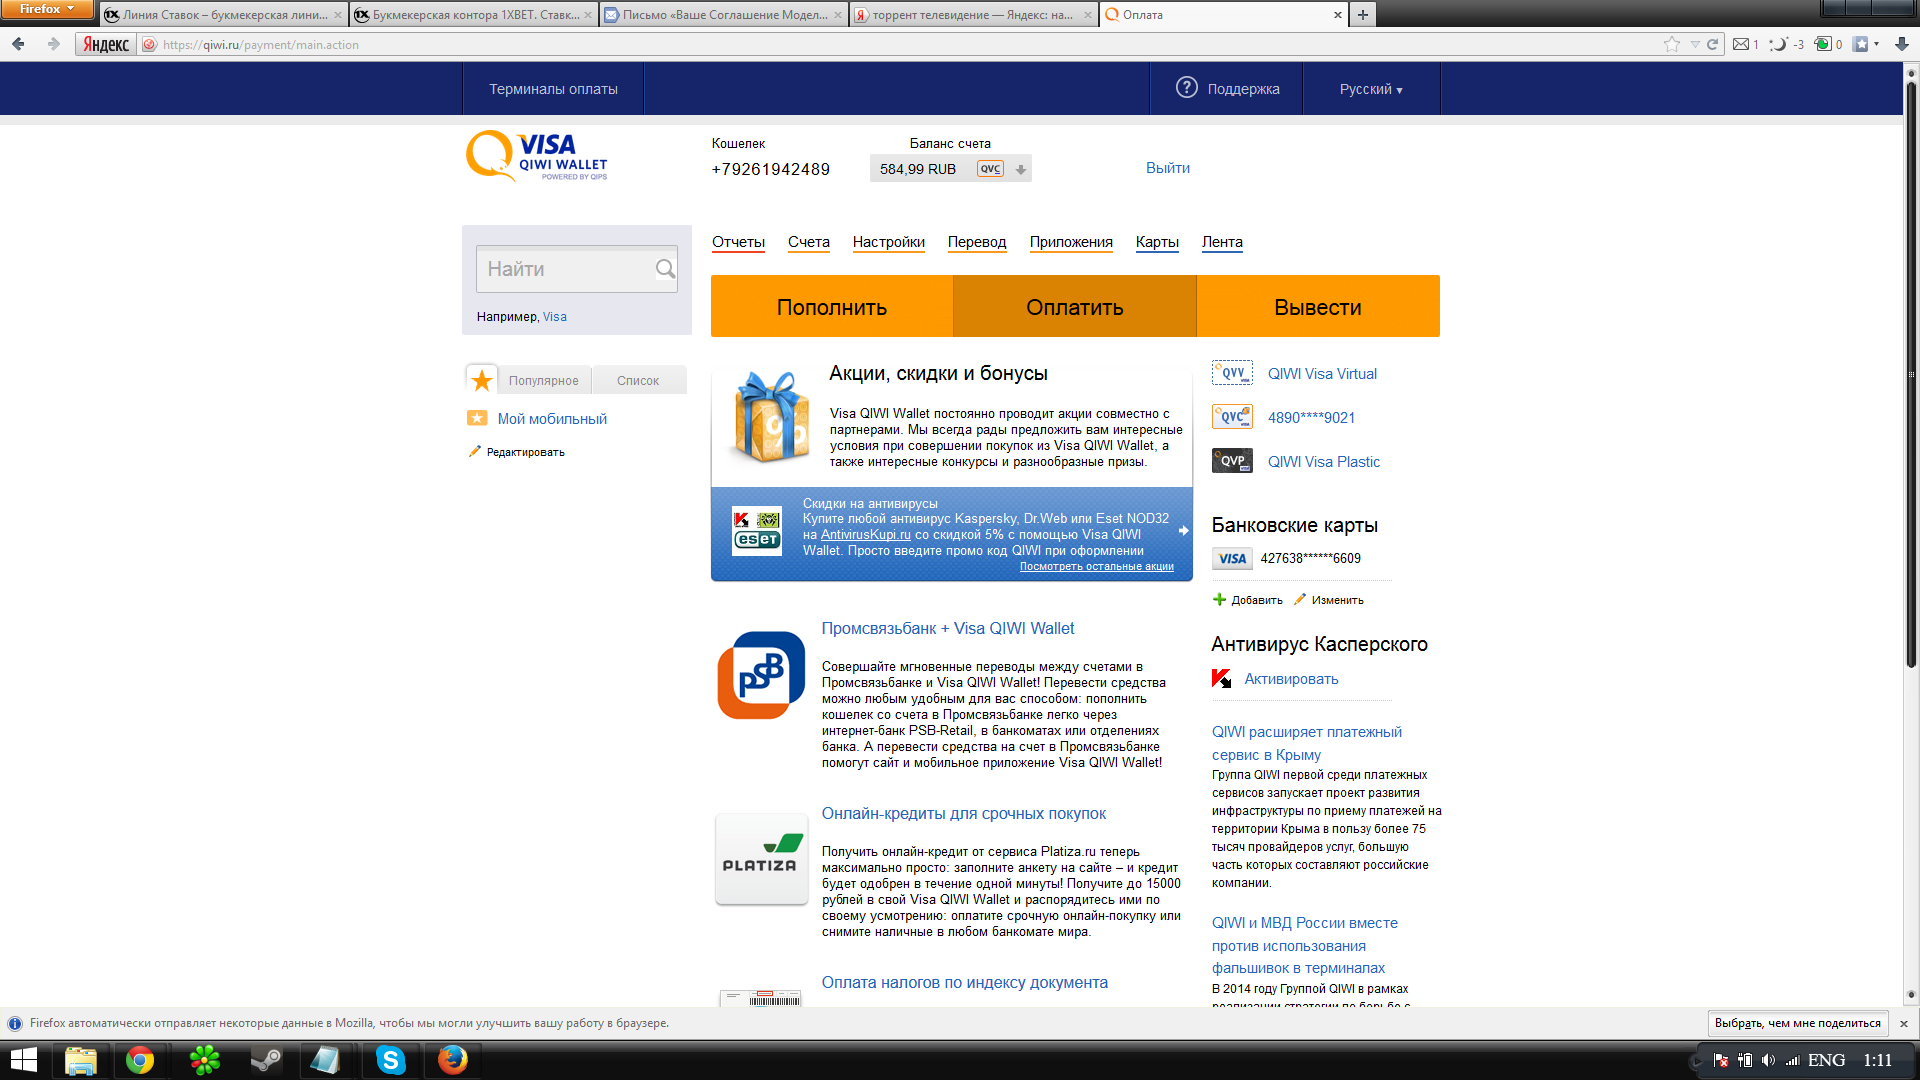Select the Популярное tab
1920x1080 pixels.
coord(543,380)
